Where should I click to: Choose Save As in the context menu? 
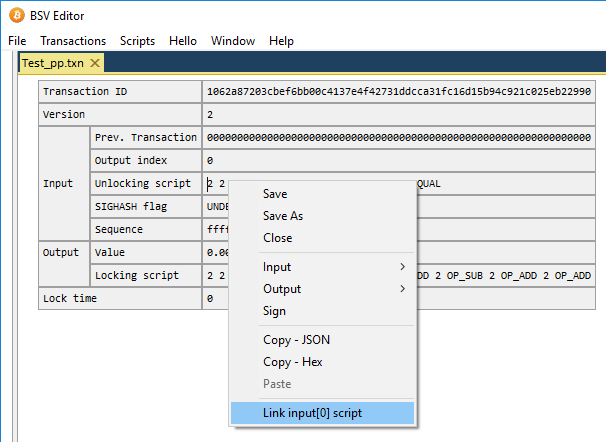point(322,216)
